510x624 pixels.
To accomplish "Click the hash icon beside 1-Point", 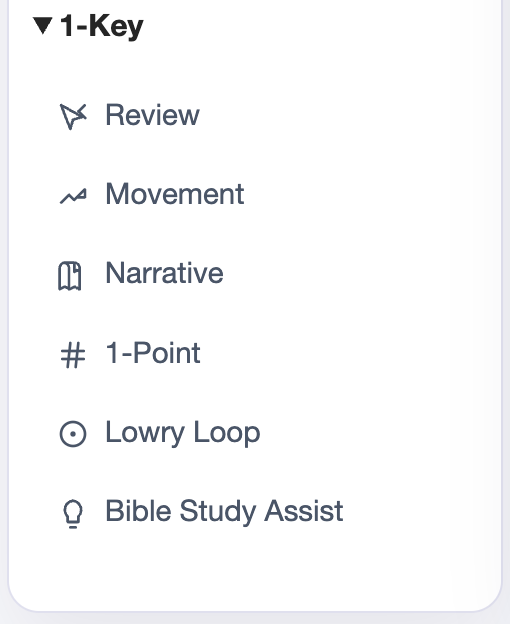I will 73,355.
